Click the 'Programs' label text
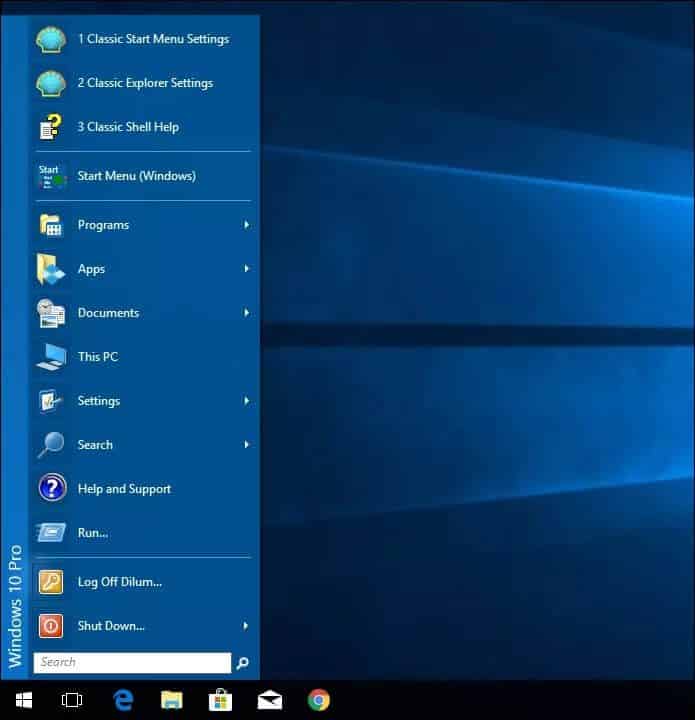Screen dimensions: 695x720 (103, 225)
